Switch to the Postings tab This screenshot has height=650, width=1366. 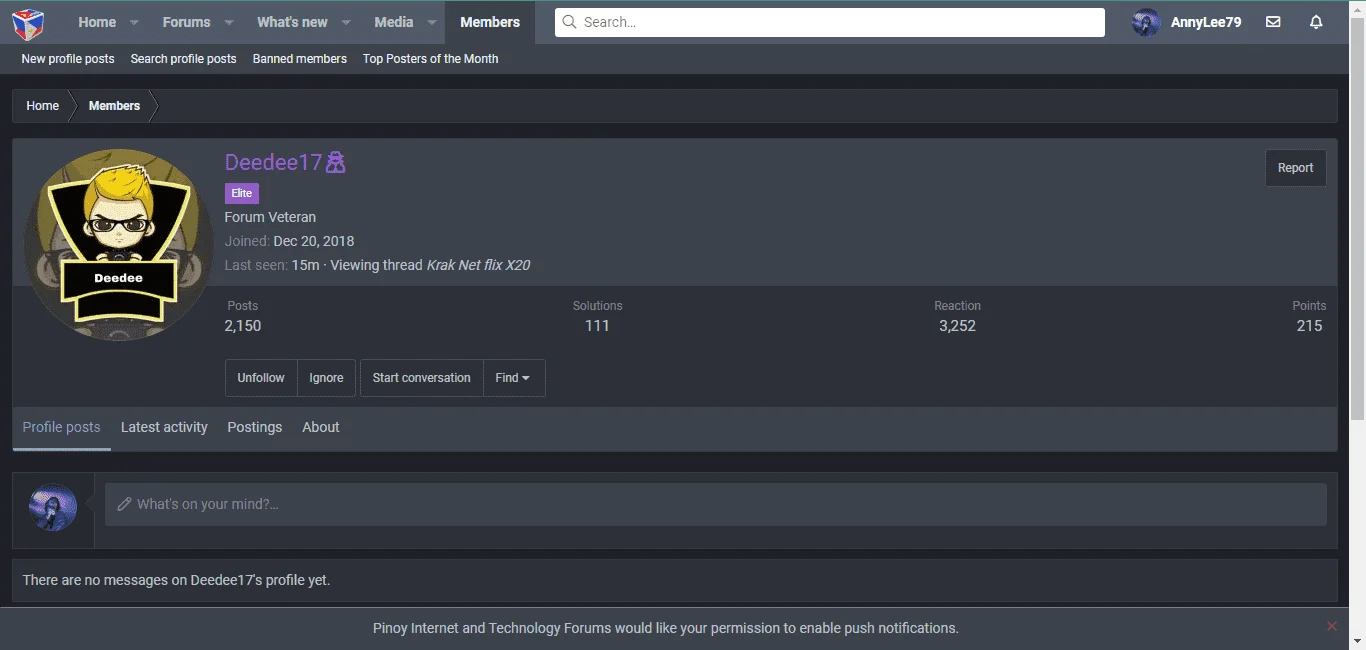tap(255, 427)
